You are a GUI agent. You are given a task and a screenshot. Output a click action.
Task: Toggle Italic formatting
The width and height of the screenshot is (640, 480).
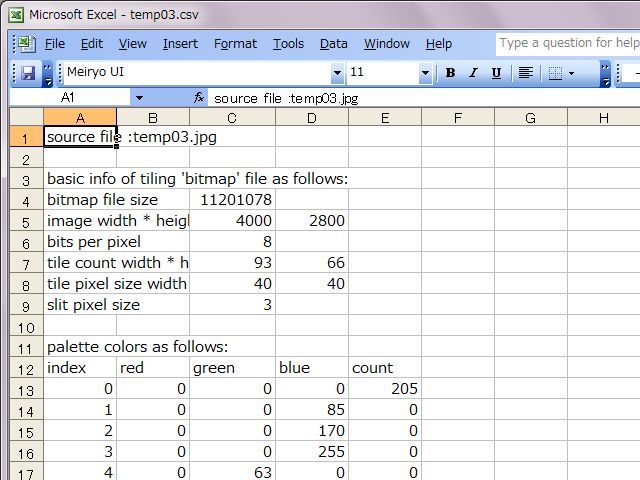(473, 73)
